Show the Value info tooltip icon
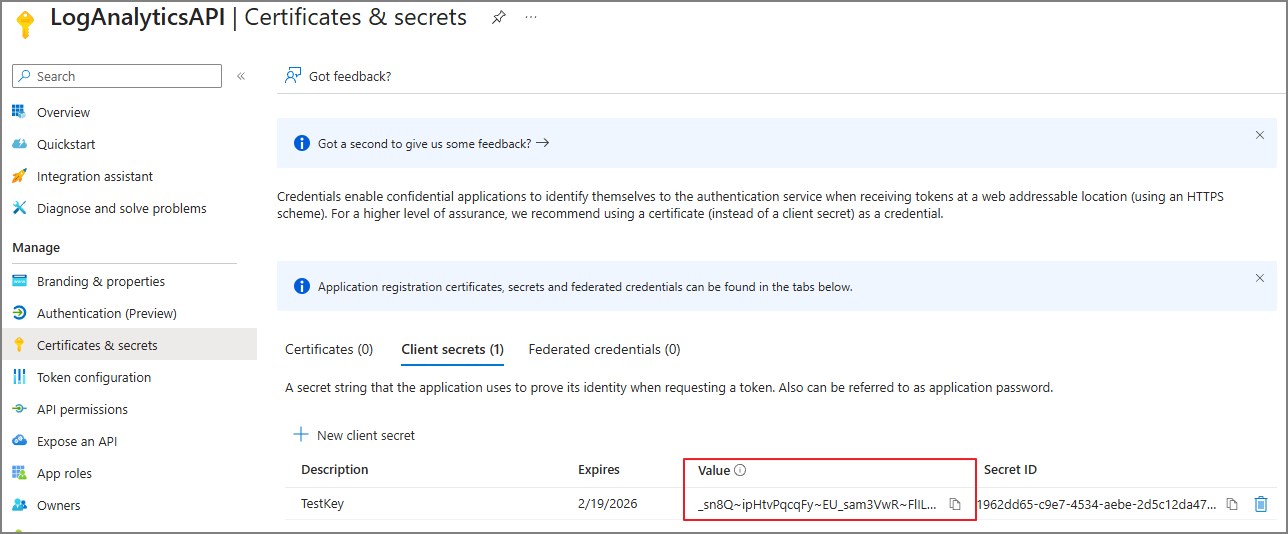 (x=740, y=470)
